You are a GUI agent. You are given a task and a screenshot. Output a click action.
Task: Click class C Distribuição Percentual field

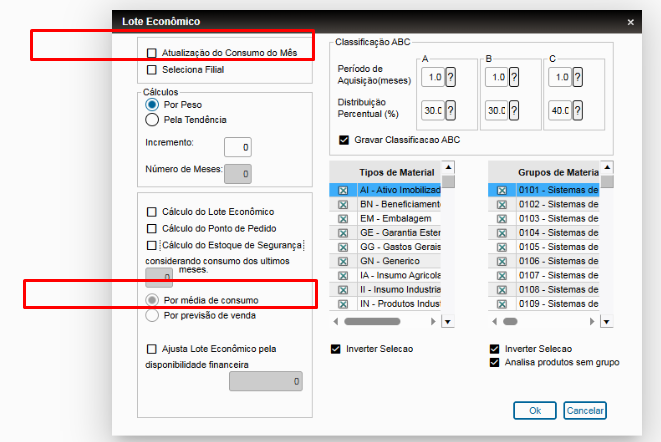point(560,110)
